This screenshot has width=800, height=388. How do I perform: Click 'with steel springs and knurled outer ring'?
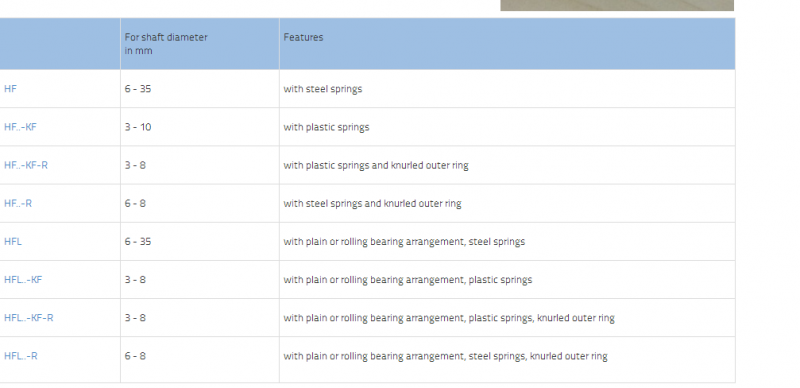(372, 204)
